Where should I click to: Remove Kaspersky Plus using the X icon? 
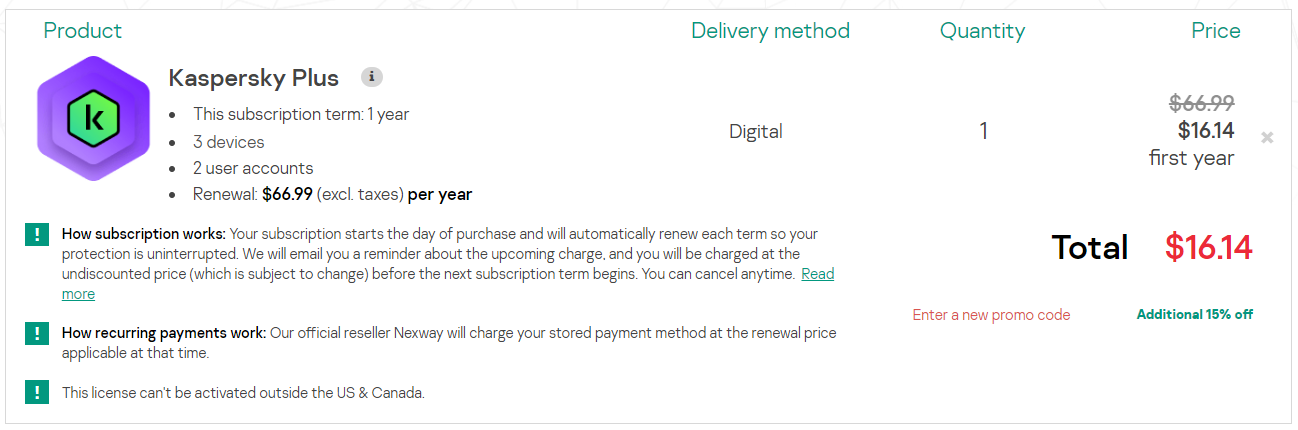click(x=1267, y=137)
